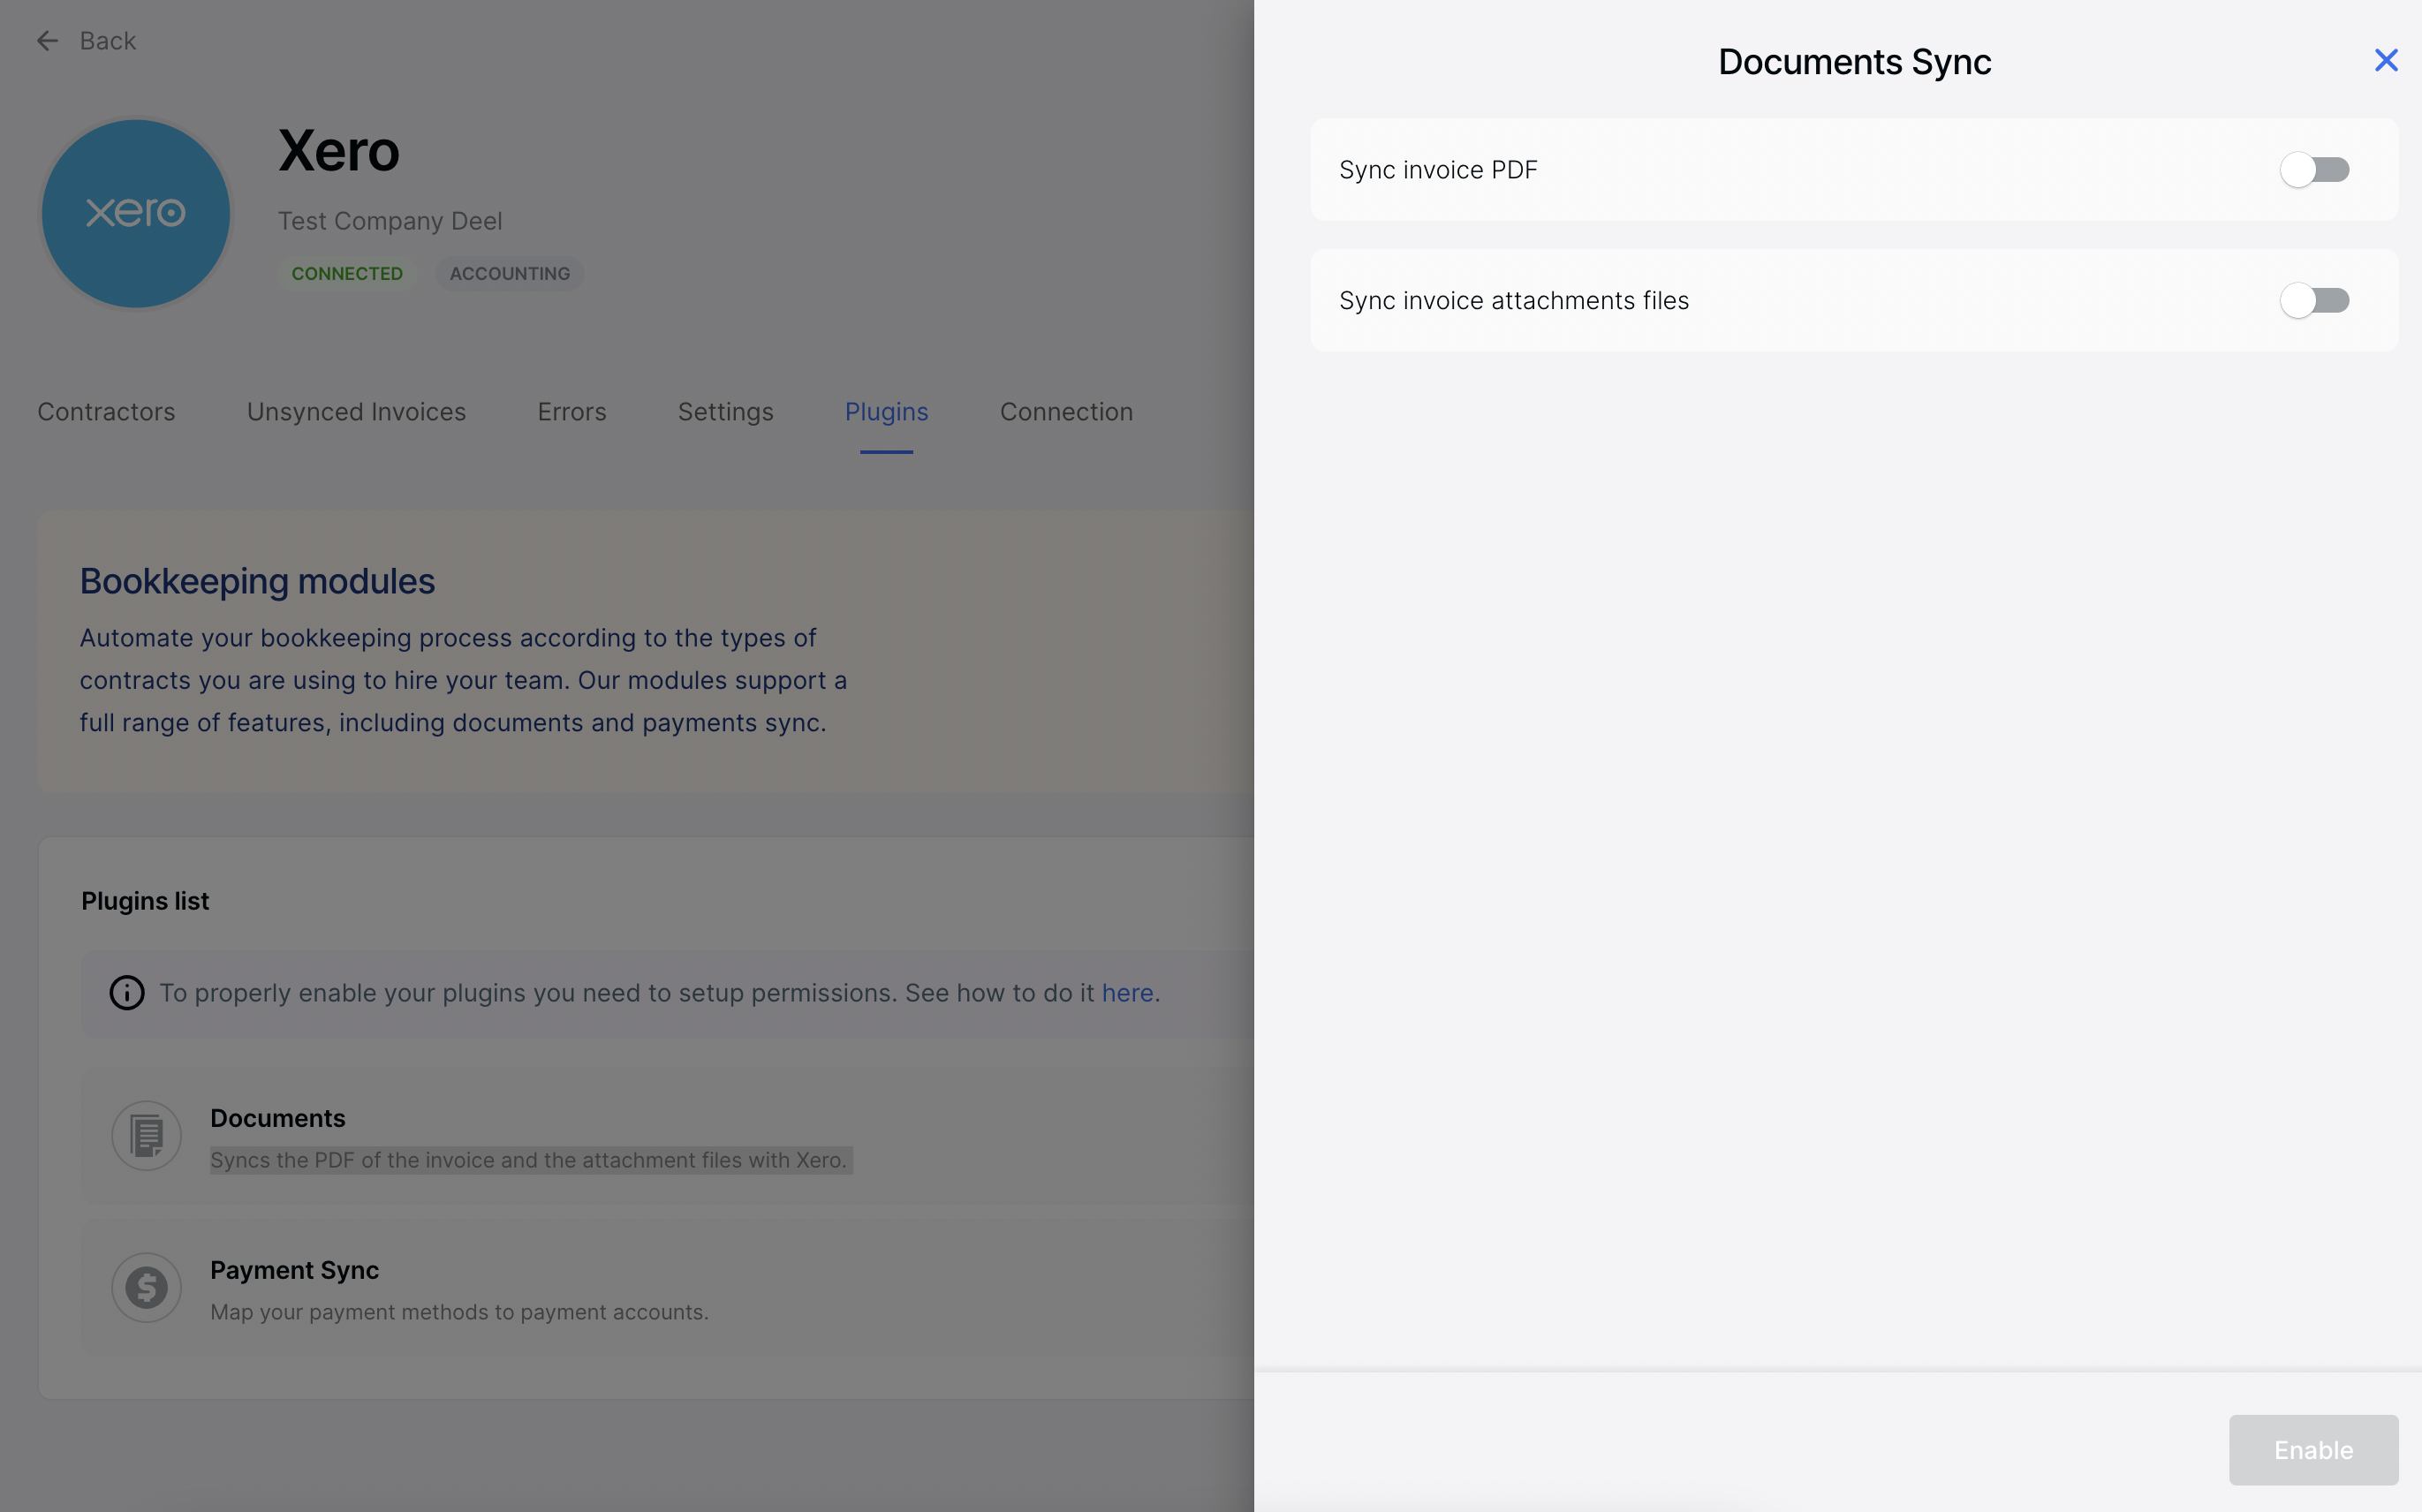The width and height of the screenshot is (2422, 1512).
Task: Open the Connection tab
Action: [1066, 412]
